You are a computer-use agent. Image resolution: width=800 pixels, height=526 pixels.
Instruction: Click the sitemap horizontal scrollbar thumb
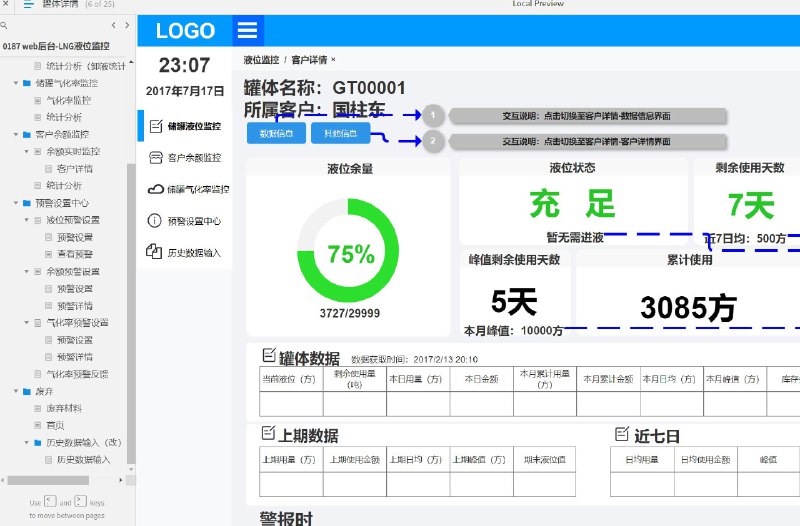pos(48,480)
